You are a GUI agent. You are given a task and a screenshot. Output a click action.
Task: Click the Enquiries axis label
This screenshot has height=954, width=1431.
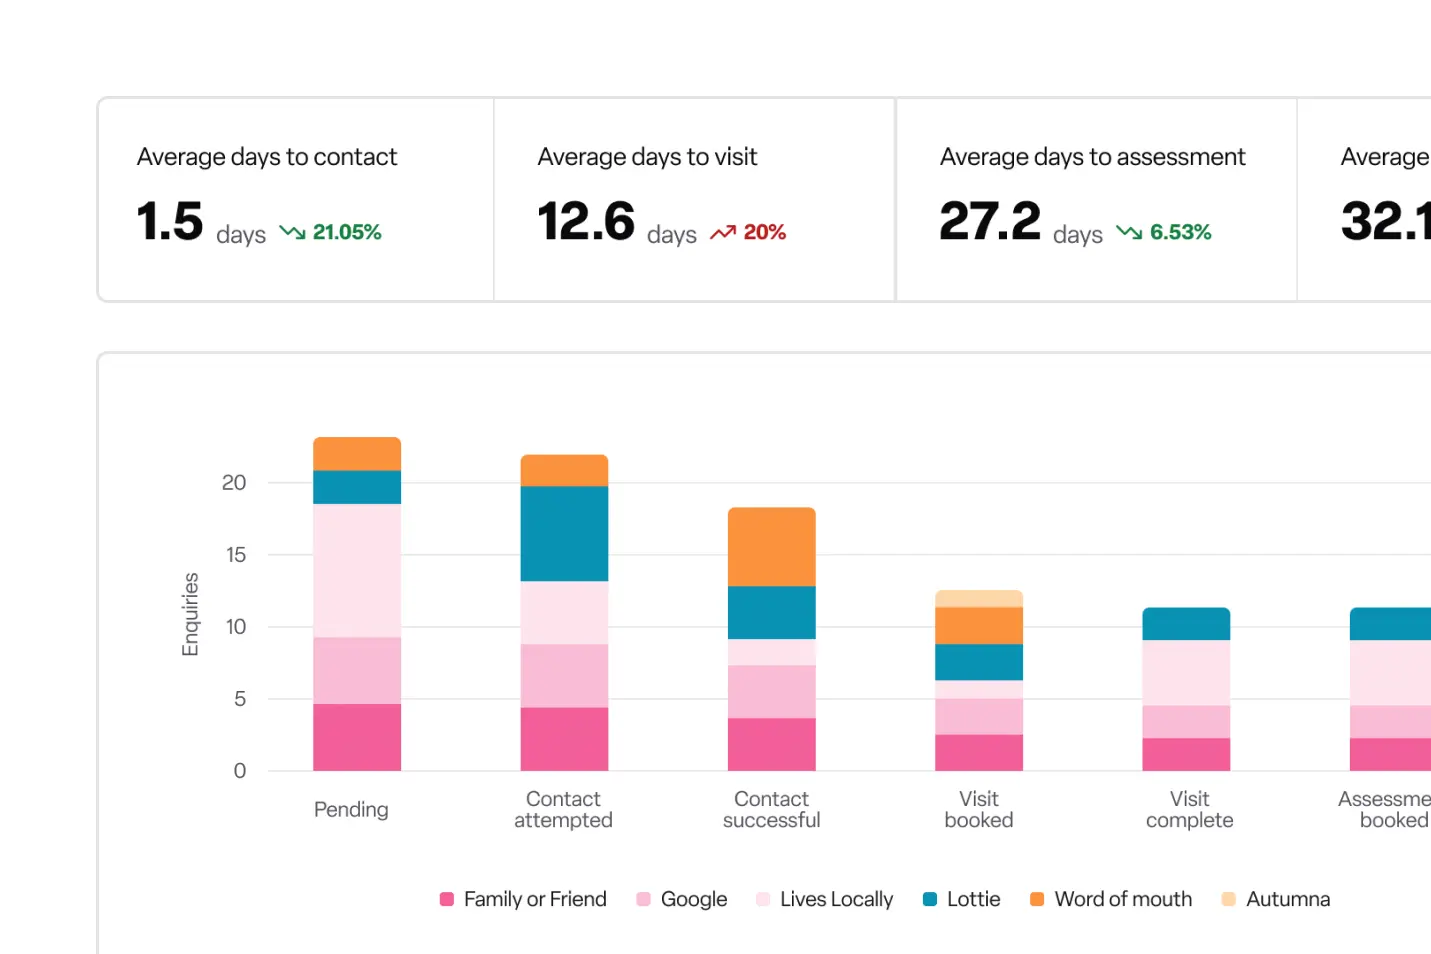click(189, 613)
